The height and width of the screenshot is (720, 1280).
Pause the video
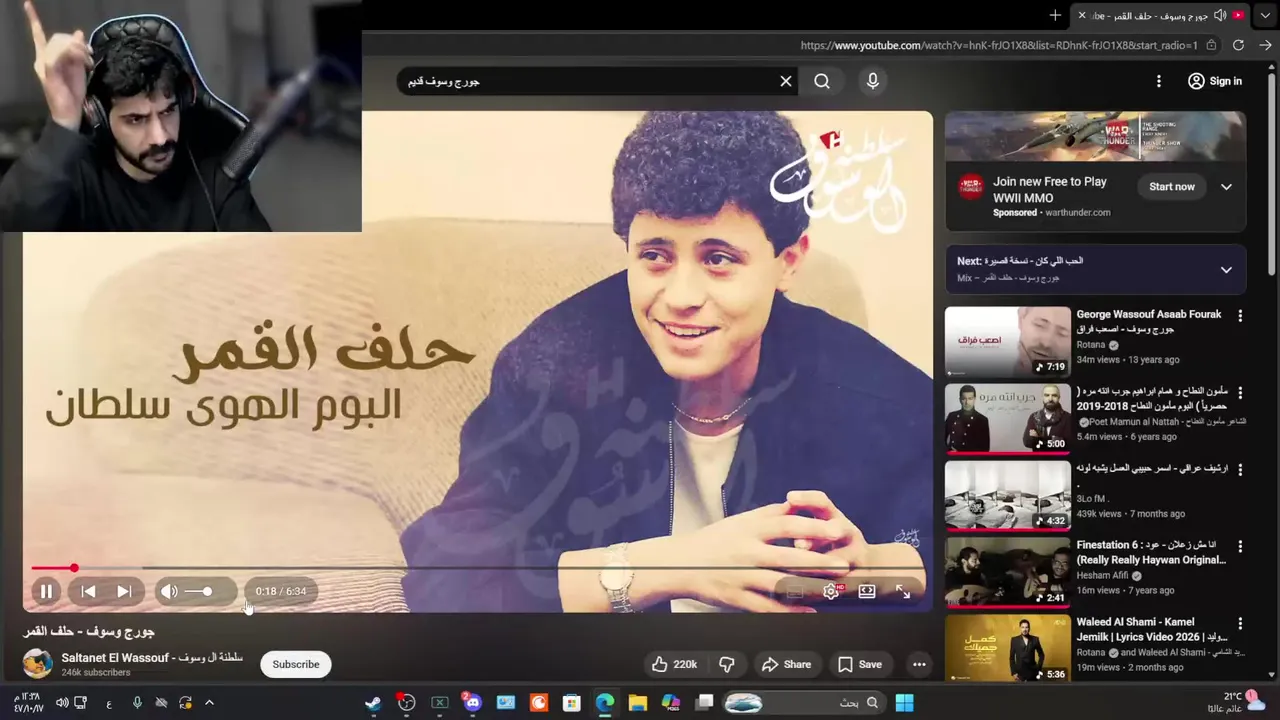46,592
